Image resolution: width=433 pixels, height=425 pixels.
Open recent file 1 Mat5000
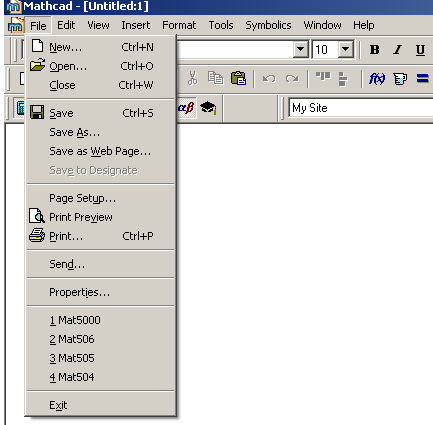coord(100,320)
